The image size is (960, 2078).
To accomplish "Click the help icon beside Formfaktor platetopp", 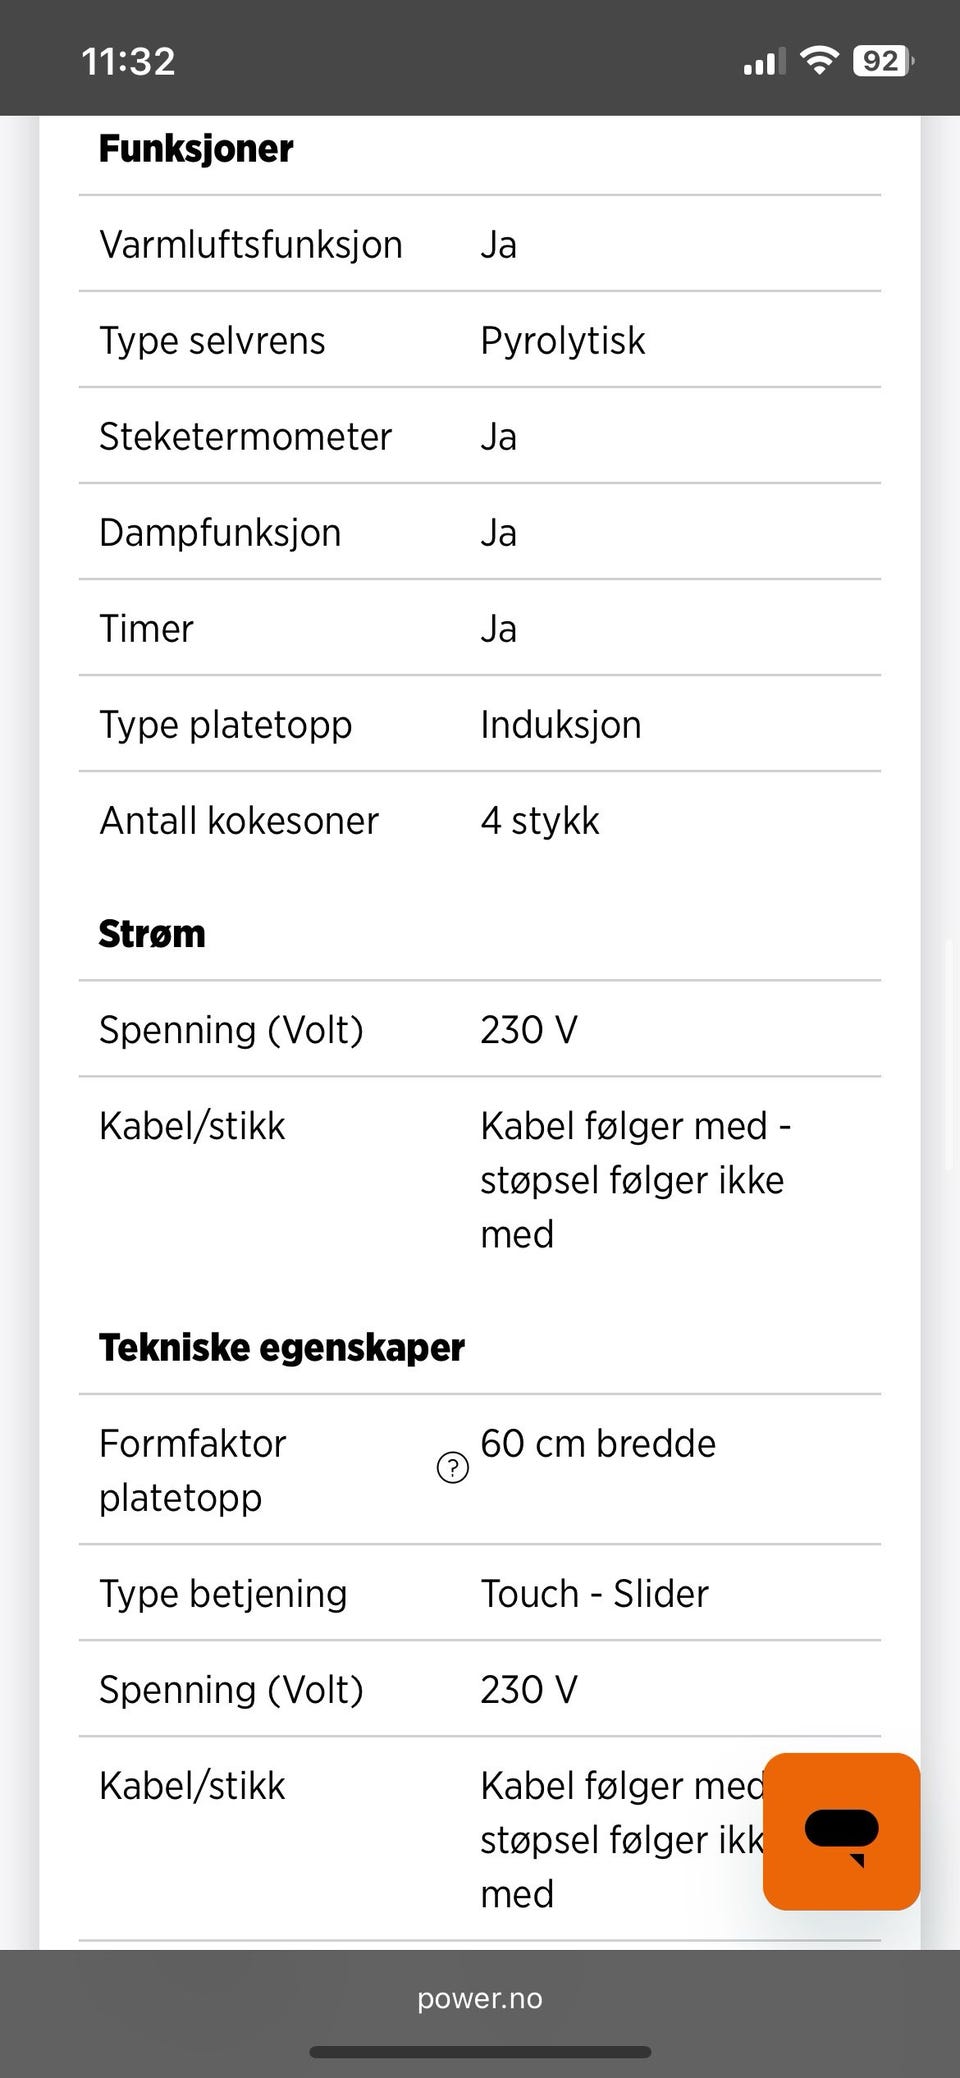I will [x=453, y=1468].
